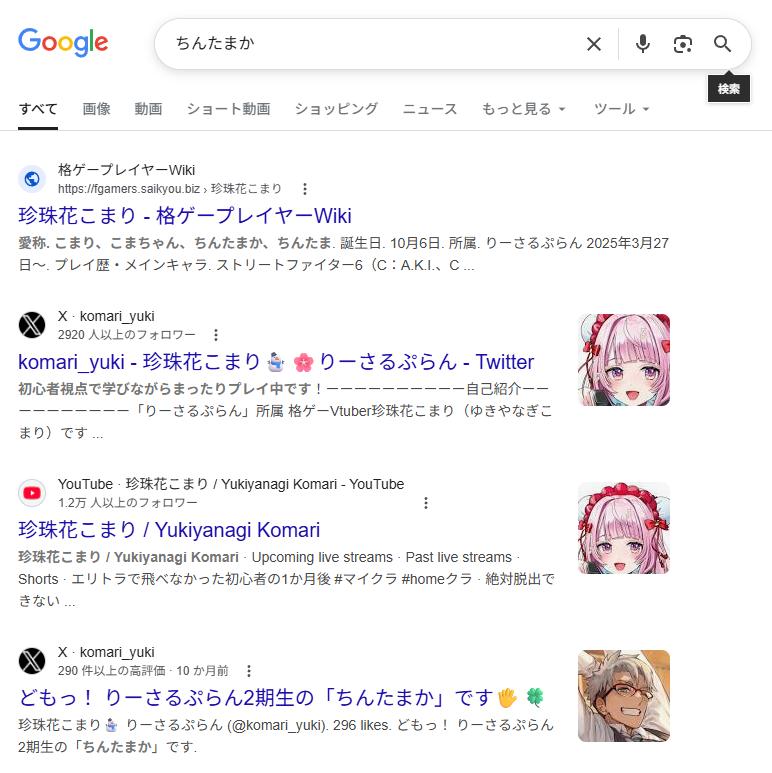The image size is (772, 773).
Task: Open three-dot menu for the YouTube result
Action: 426,503
